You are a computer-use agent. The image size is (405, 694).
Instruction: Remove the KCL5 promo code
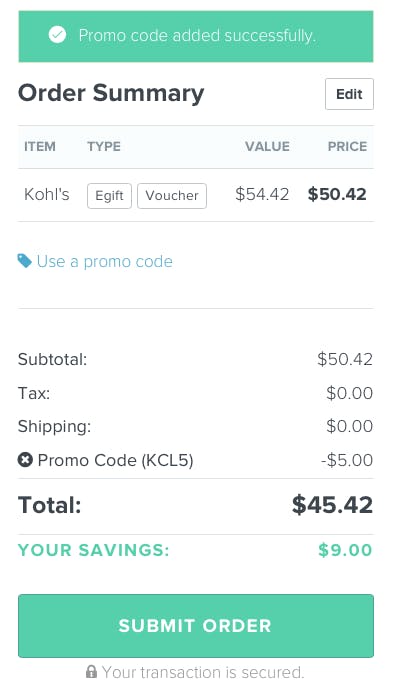click(x=25, y=460)
